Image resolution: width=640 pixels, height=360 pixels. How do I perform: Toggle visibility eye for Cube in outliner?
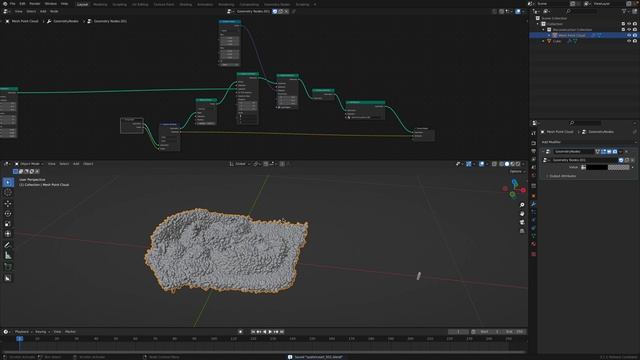coord(629,41)
